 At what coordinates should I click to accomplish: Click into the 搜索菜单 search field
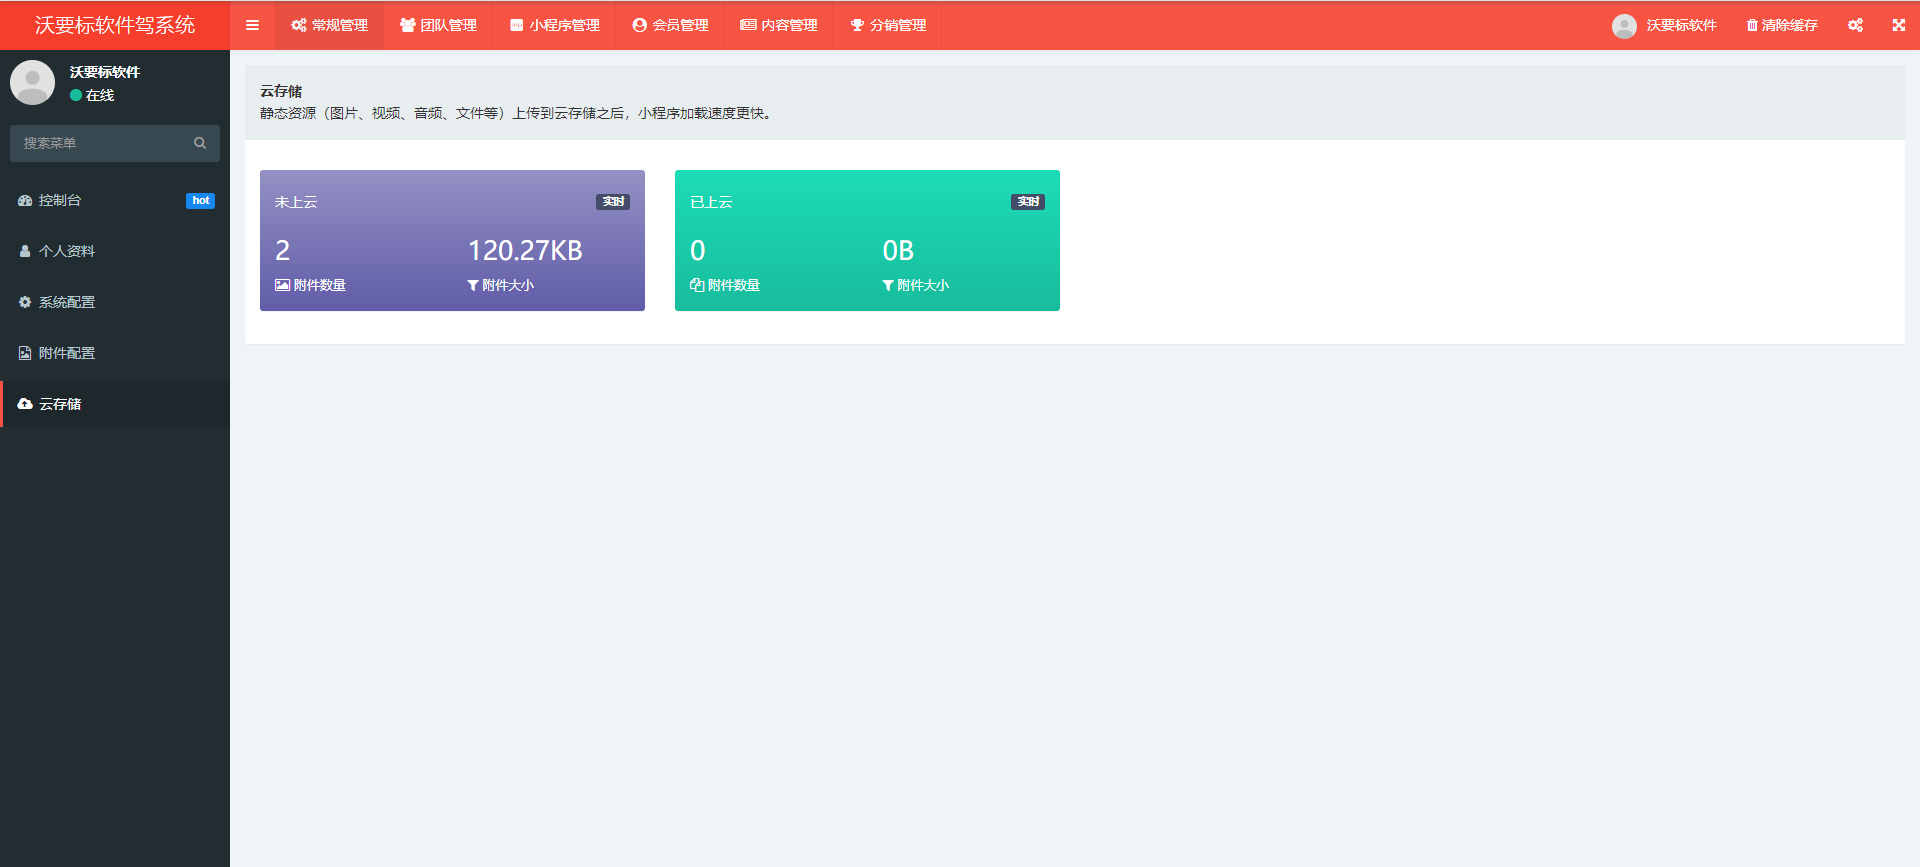(100, 143)
